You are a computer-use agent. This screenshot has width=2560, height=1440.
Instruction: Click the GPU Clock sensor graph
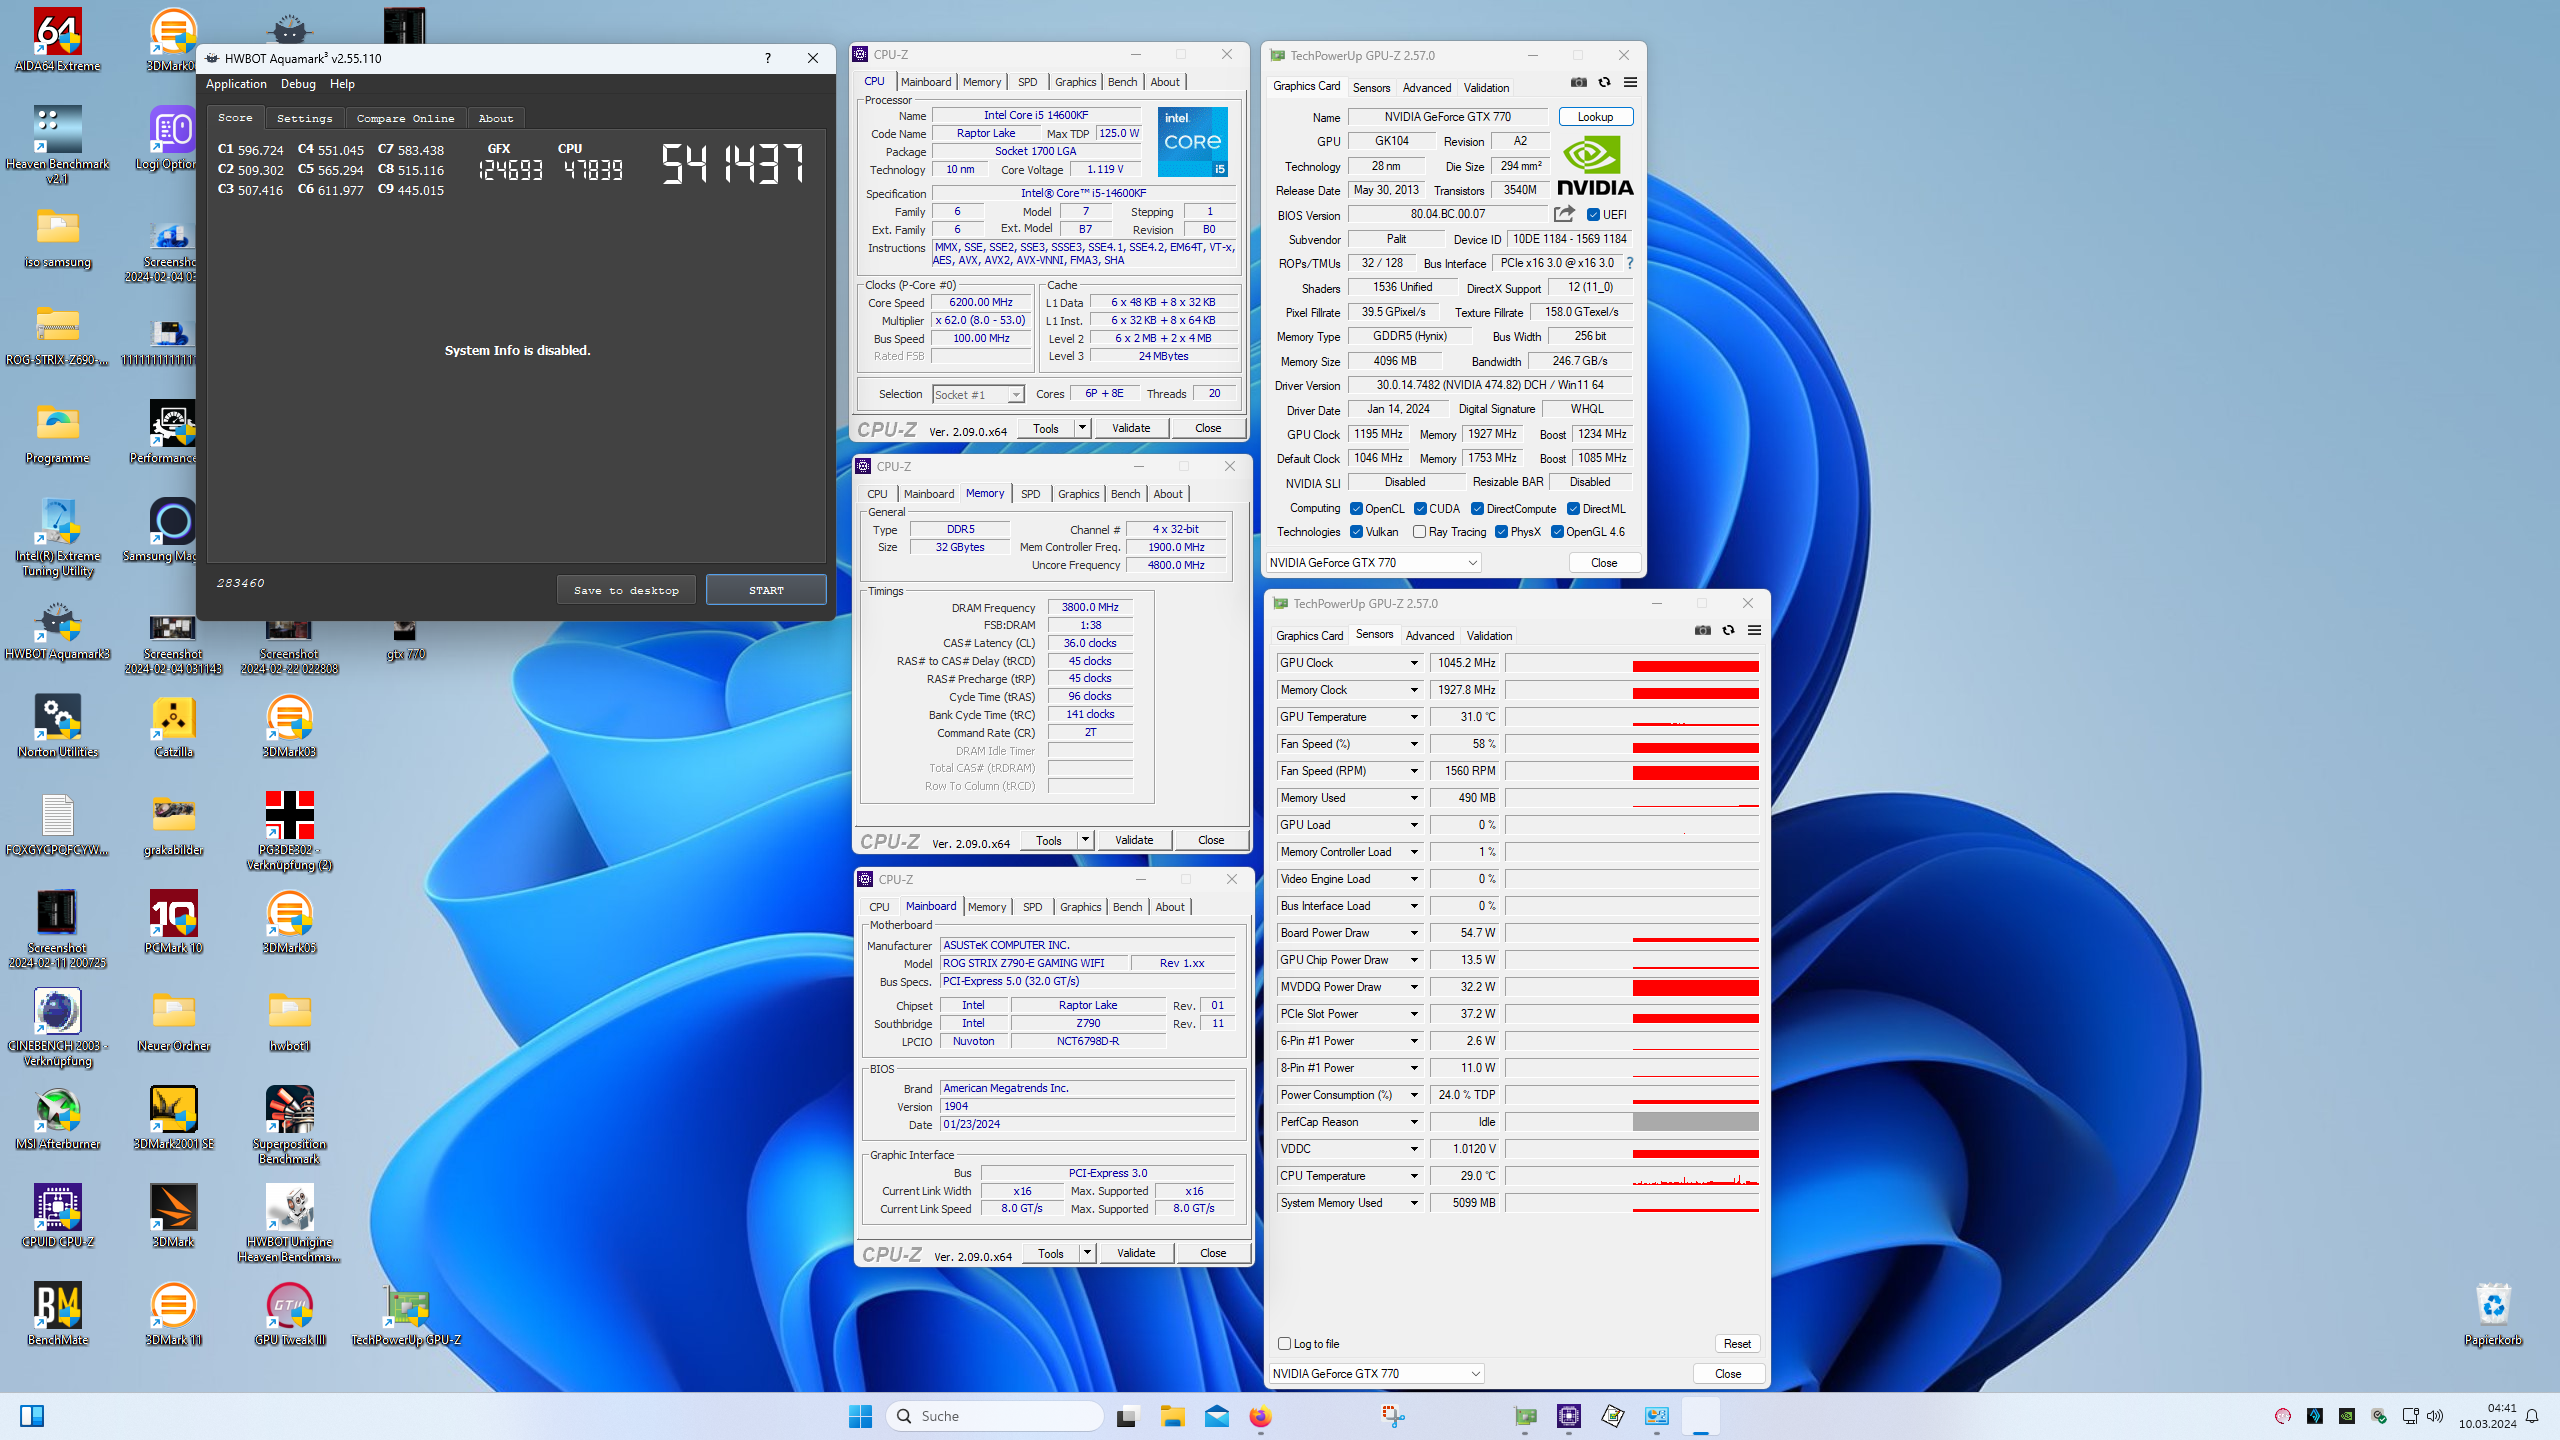tap(1632, 663)
